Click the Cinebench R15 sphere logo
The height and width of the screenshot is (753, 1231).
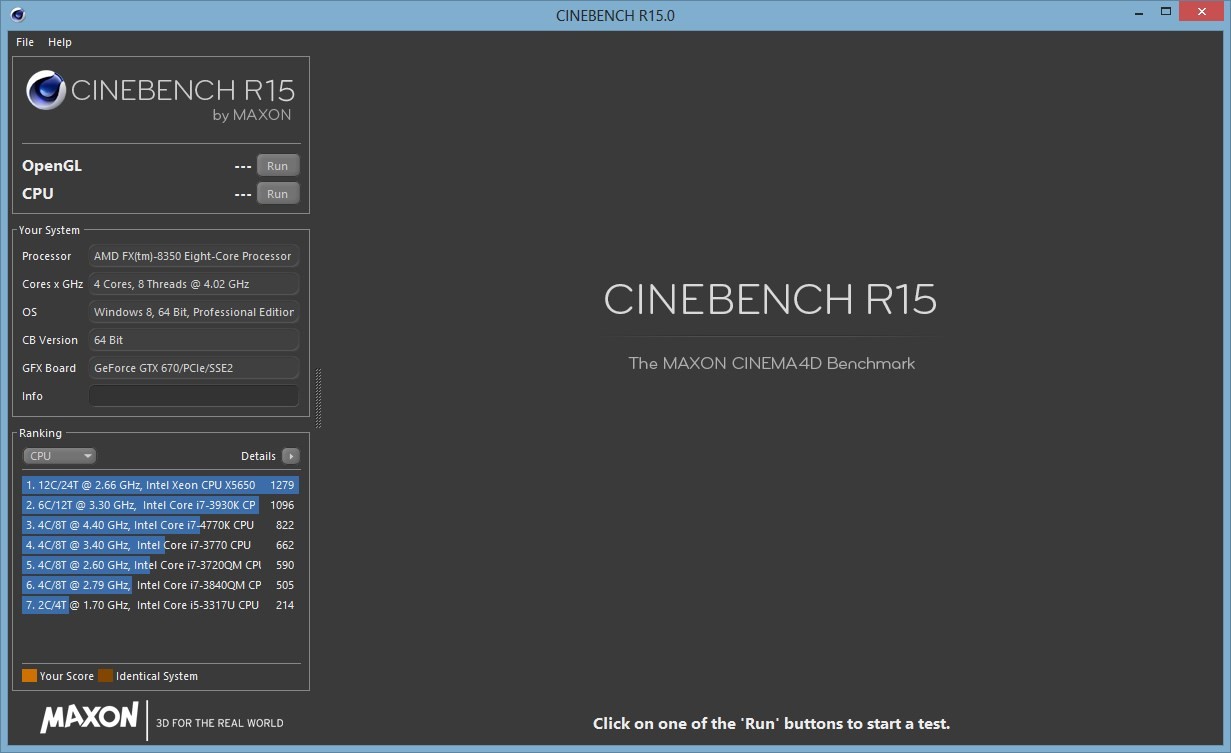[x=45, y=90]
